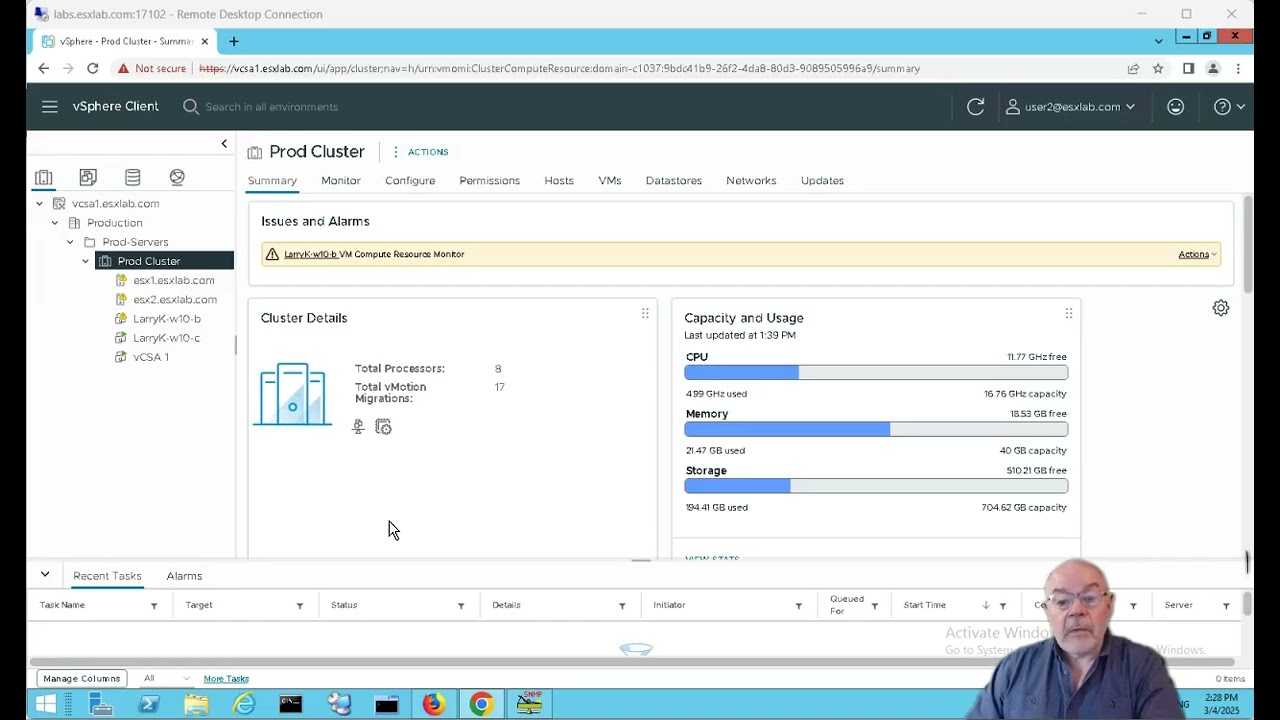Bookmark this page with the star icon
The image size is (1280, 720).
[1158, 68]
